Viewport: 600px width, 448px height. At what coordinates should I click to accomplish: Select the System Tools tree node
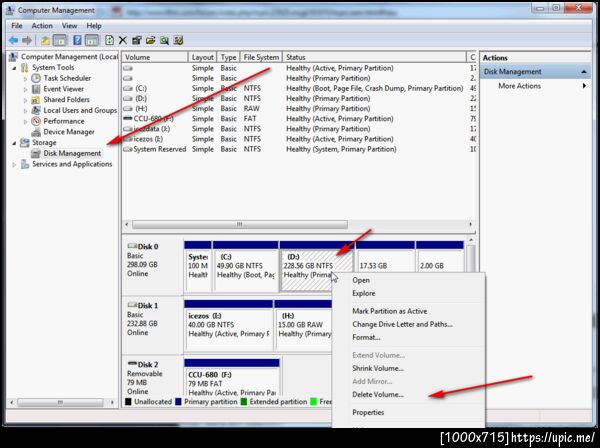tap(53, 67)
